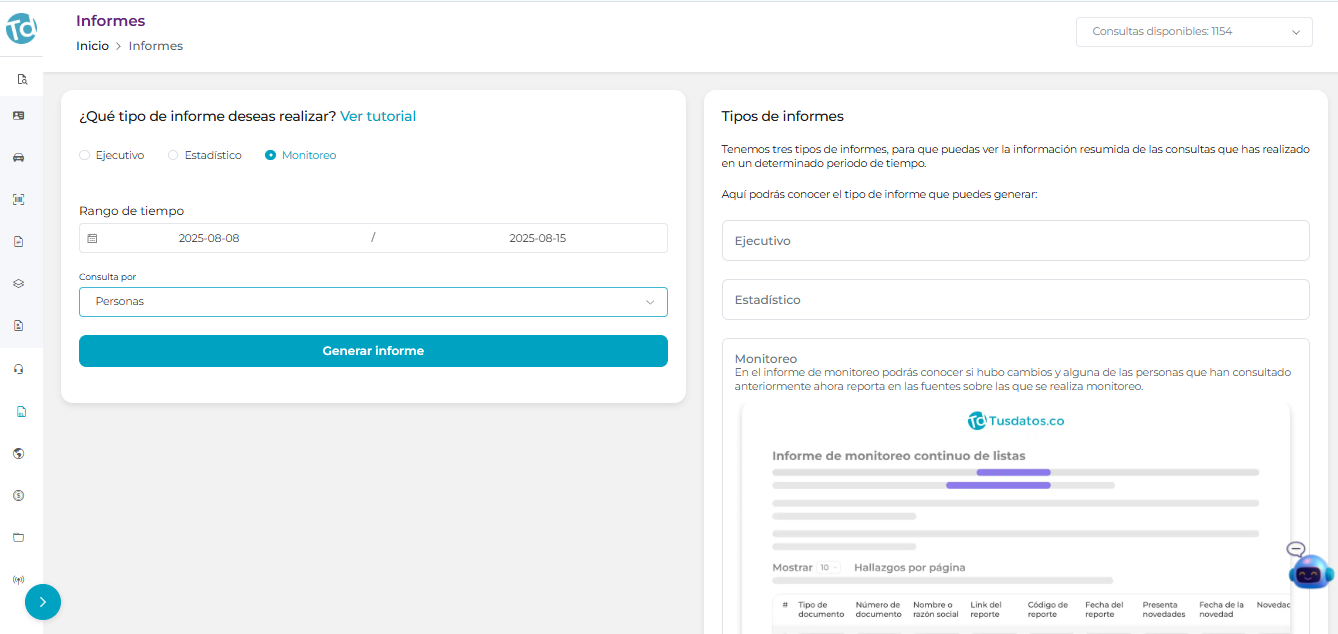Viewport: 1338px width, 634px height.
Task: Click the Rango de tiempo label
Action: point(131,211)
